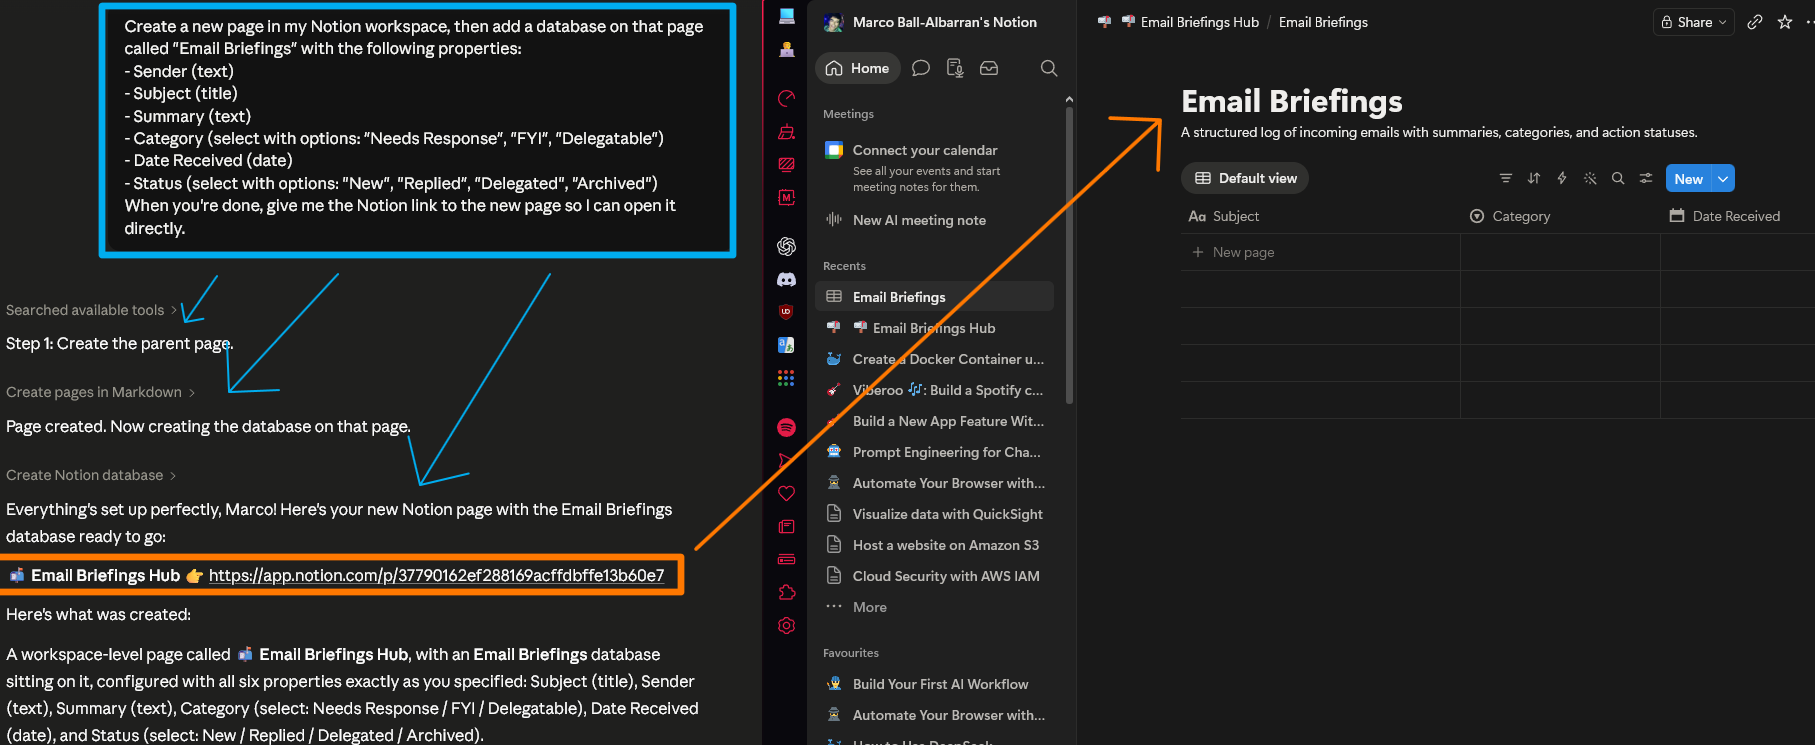Open 'Create a Docker Container' recent page

pos(935,359)
